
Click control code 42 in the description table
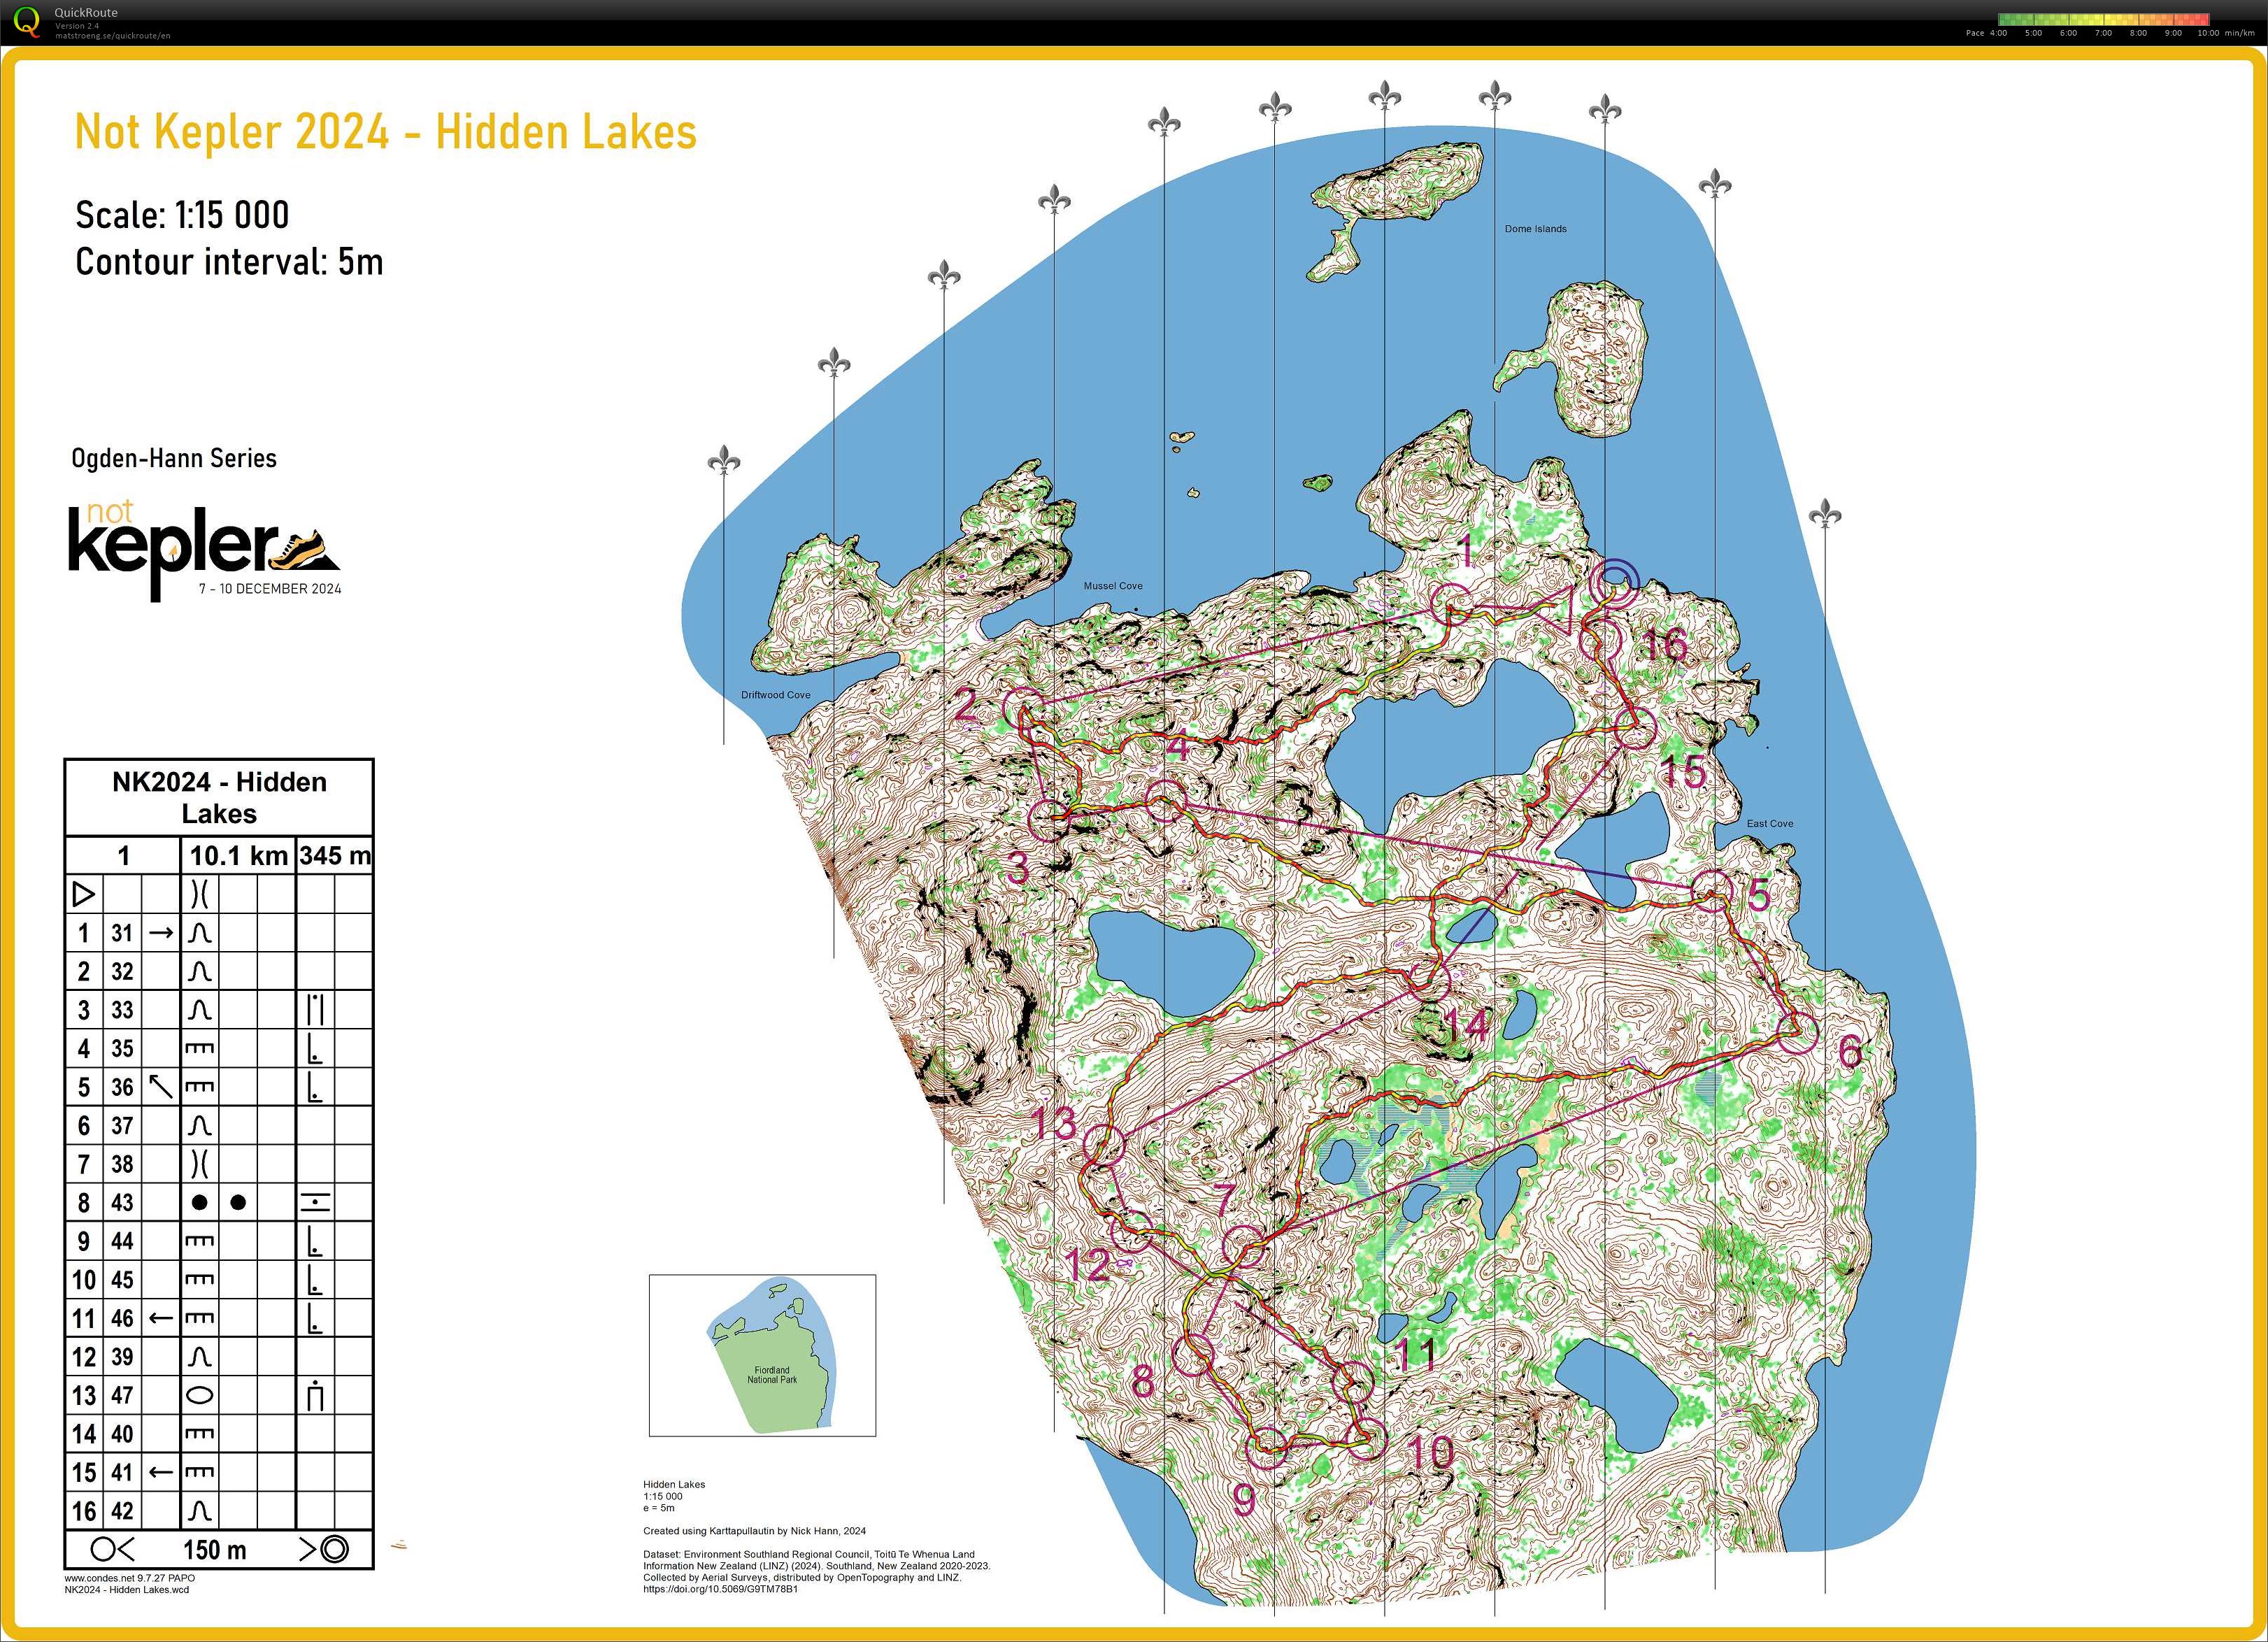pos(122,1511)
